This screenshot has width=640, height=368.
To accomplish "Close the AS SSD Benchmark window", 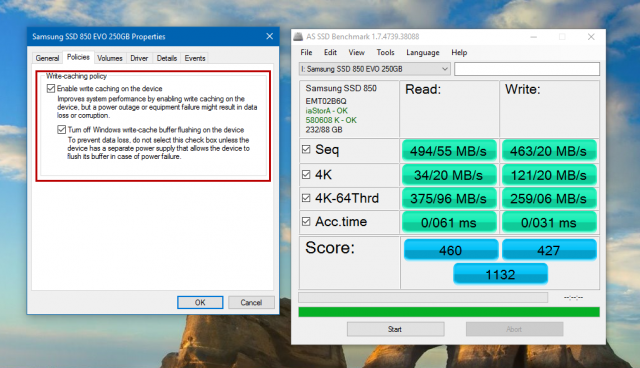I will point(591,37).
